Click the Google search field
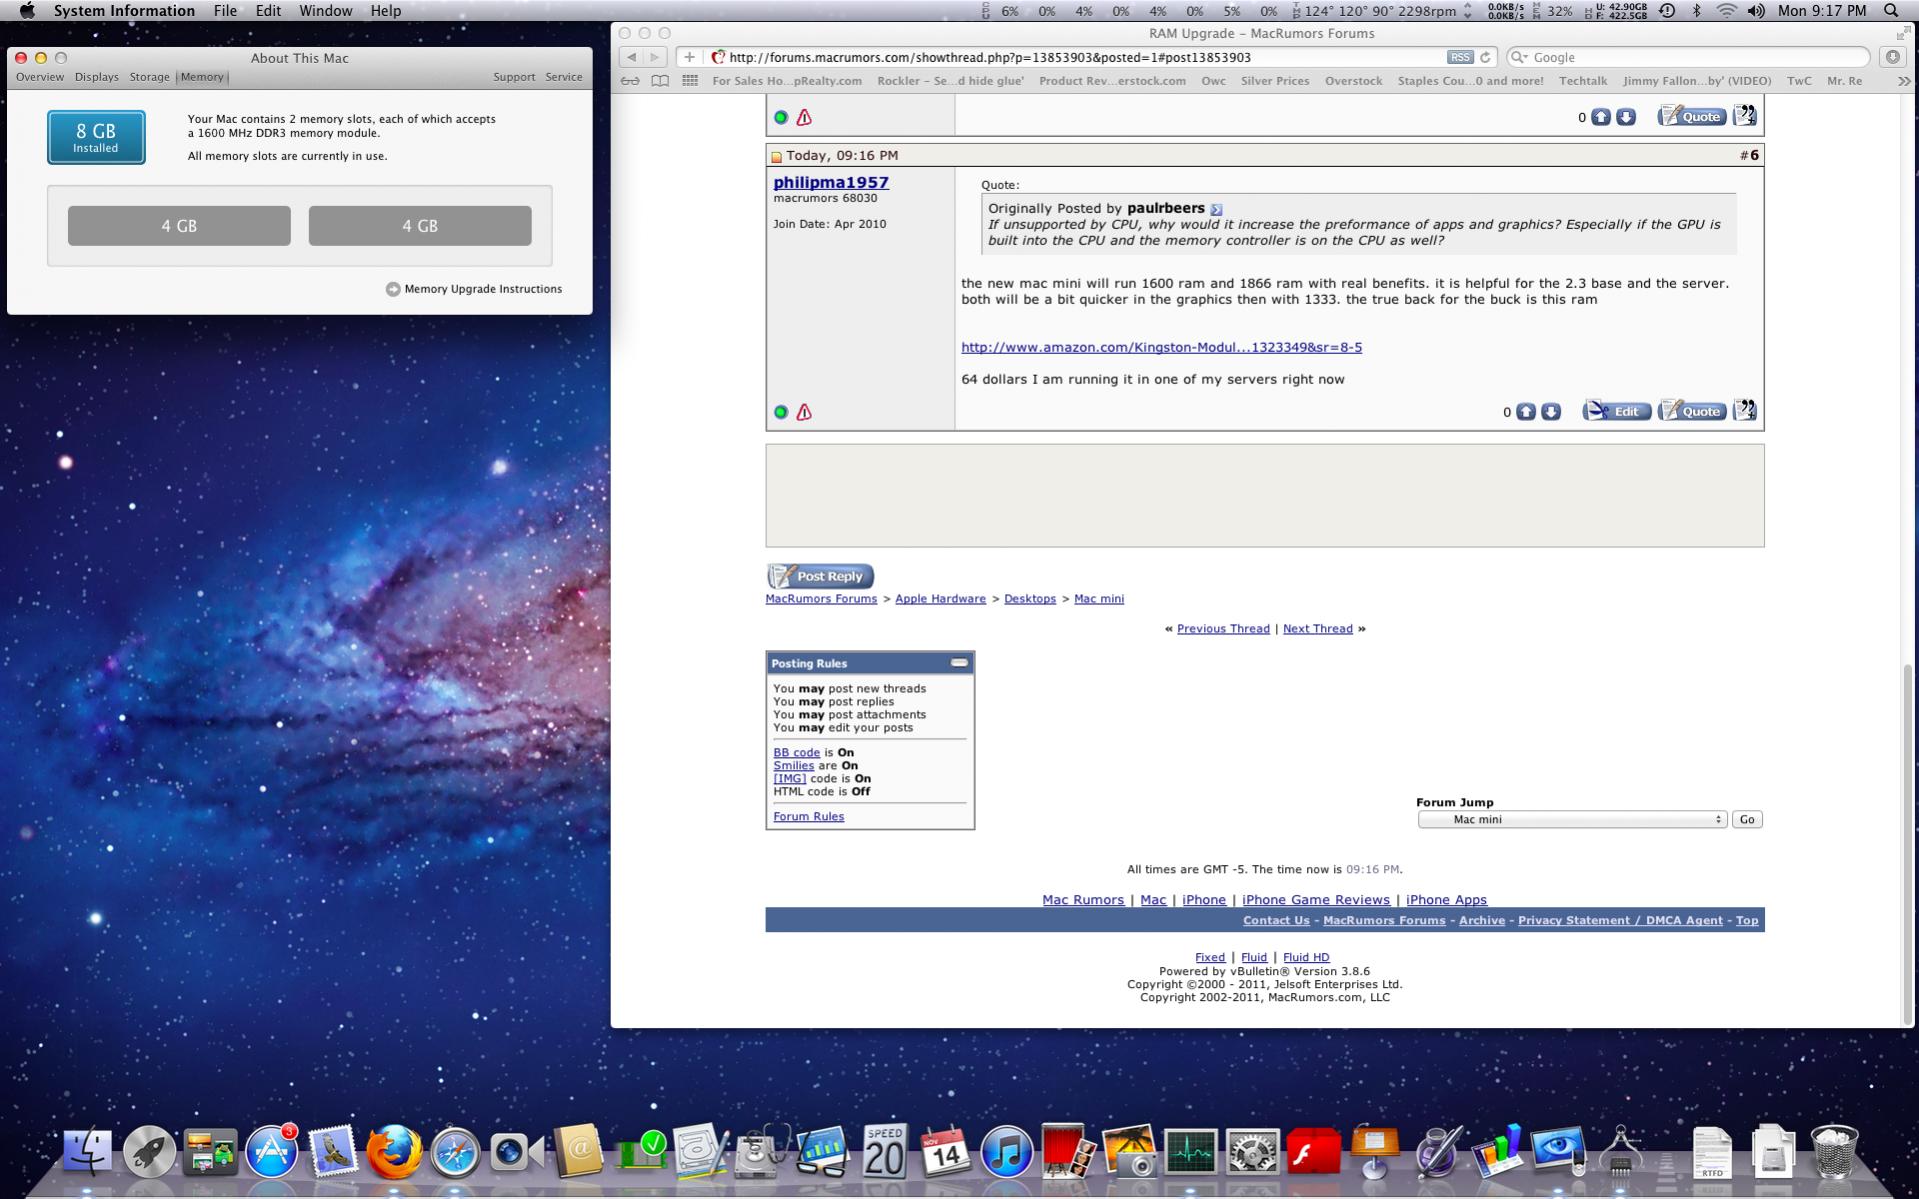This screenshot has width=1919, height=1199. point(1688,57)
